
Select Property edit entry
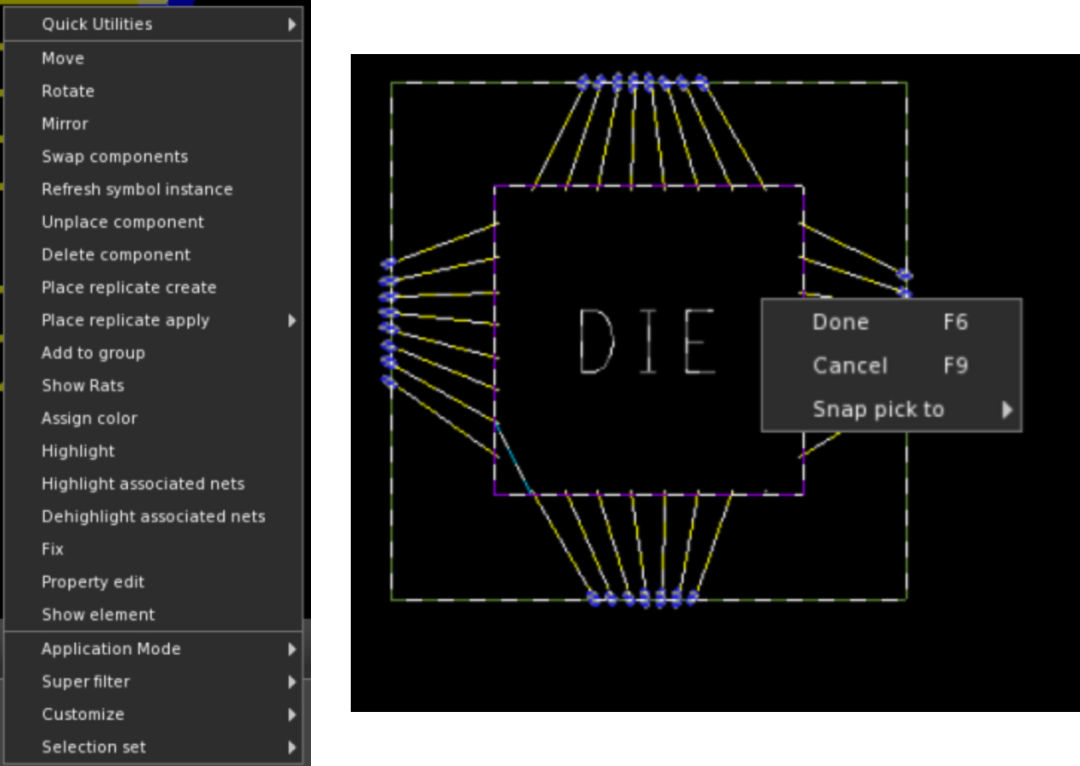click(93, 582)
